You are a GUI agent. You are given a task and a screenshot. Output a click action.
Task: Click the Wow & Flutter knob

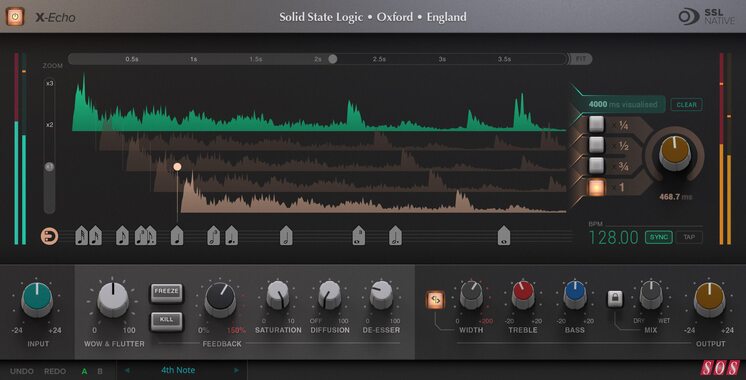click(113, 300)
